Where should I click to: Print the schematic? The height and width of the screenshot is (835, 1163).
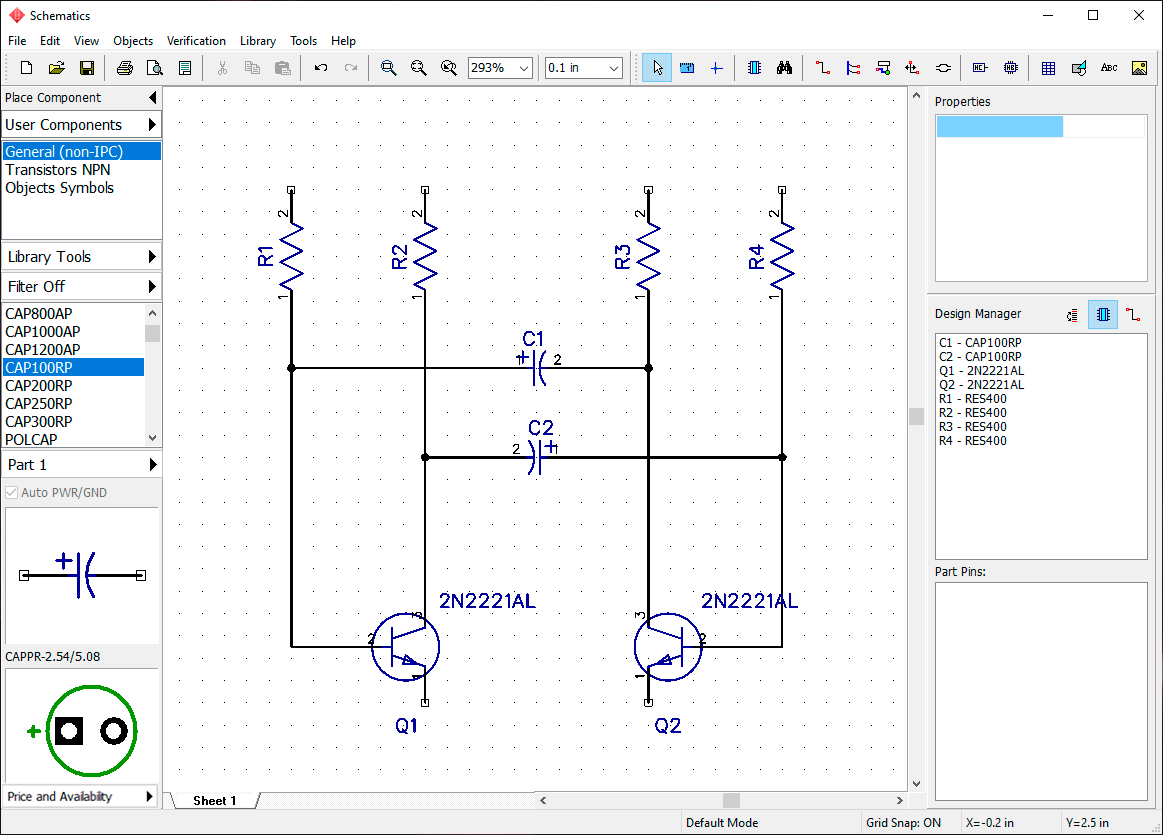pyautogui.click(x=125, y=67)
